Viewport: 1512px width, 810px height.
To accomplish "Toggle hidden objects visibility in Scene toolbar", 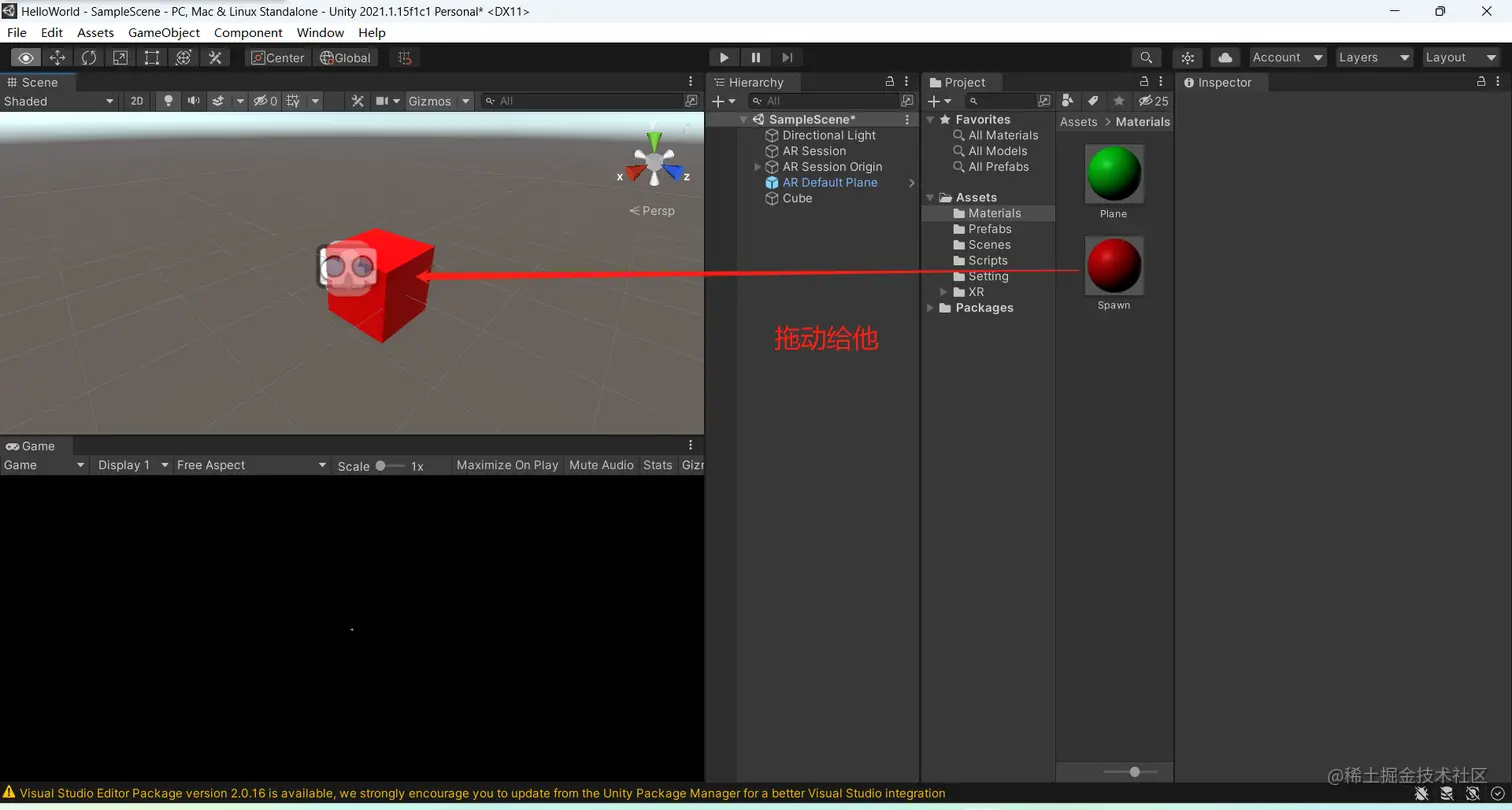I will click(x=266, y=101).
